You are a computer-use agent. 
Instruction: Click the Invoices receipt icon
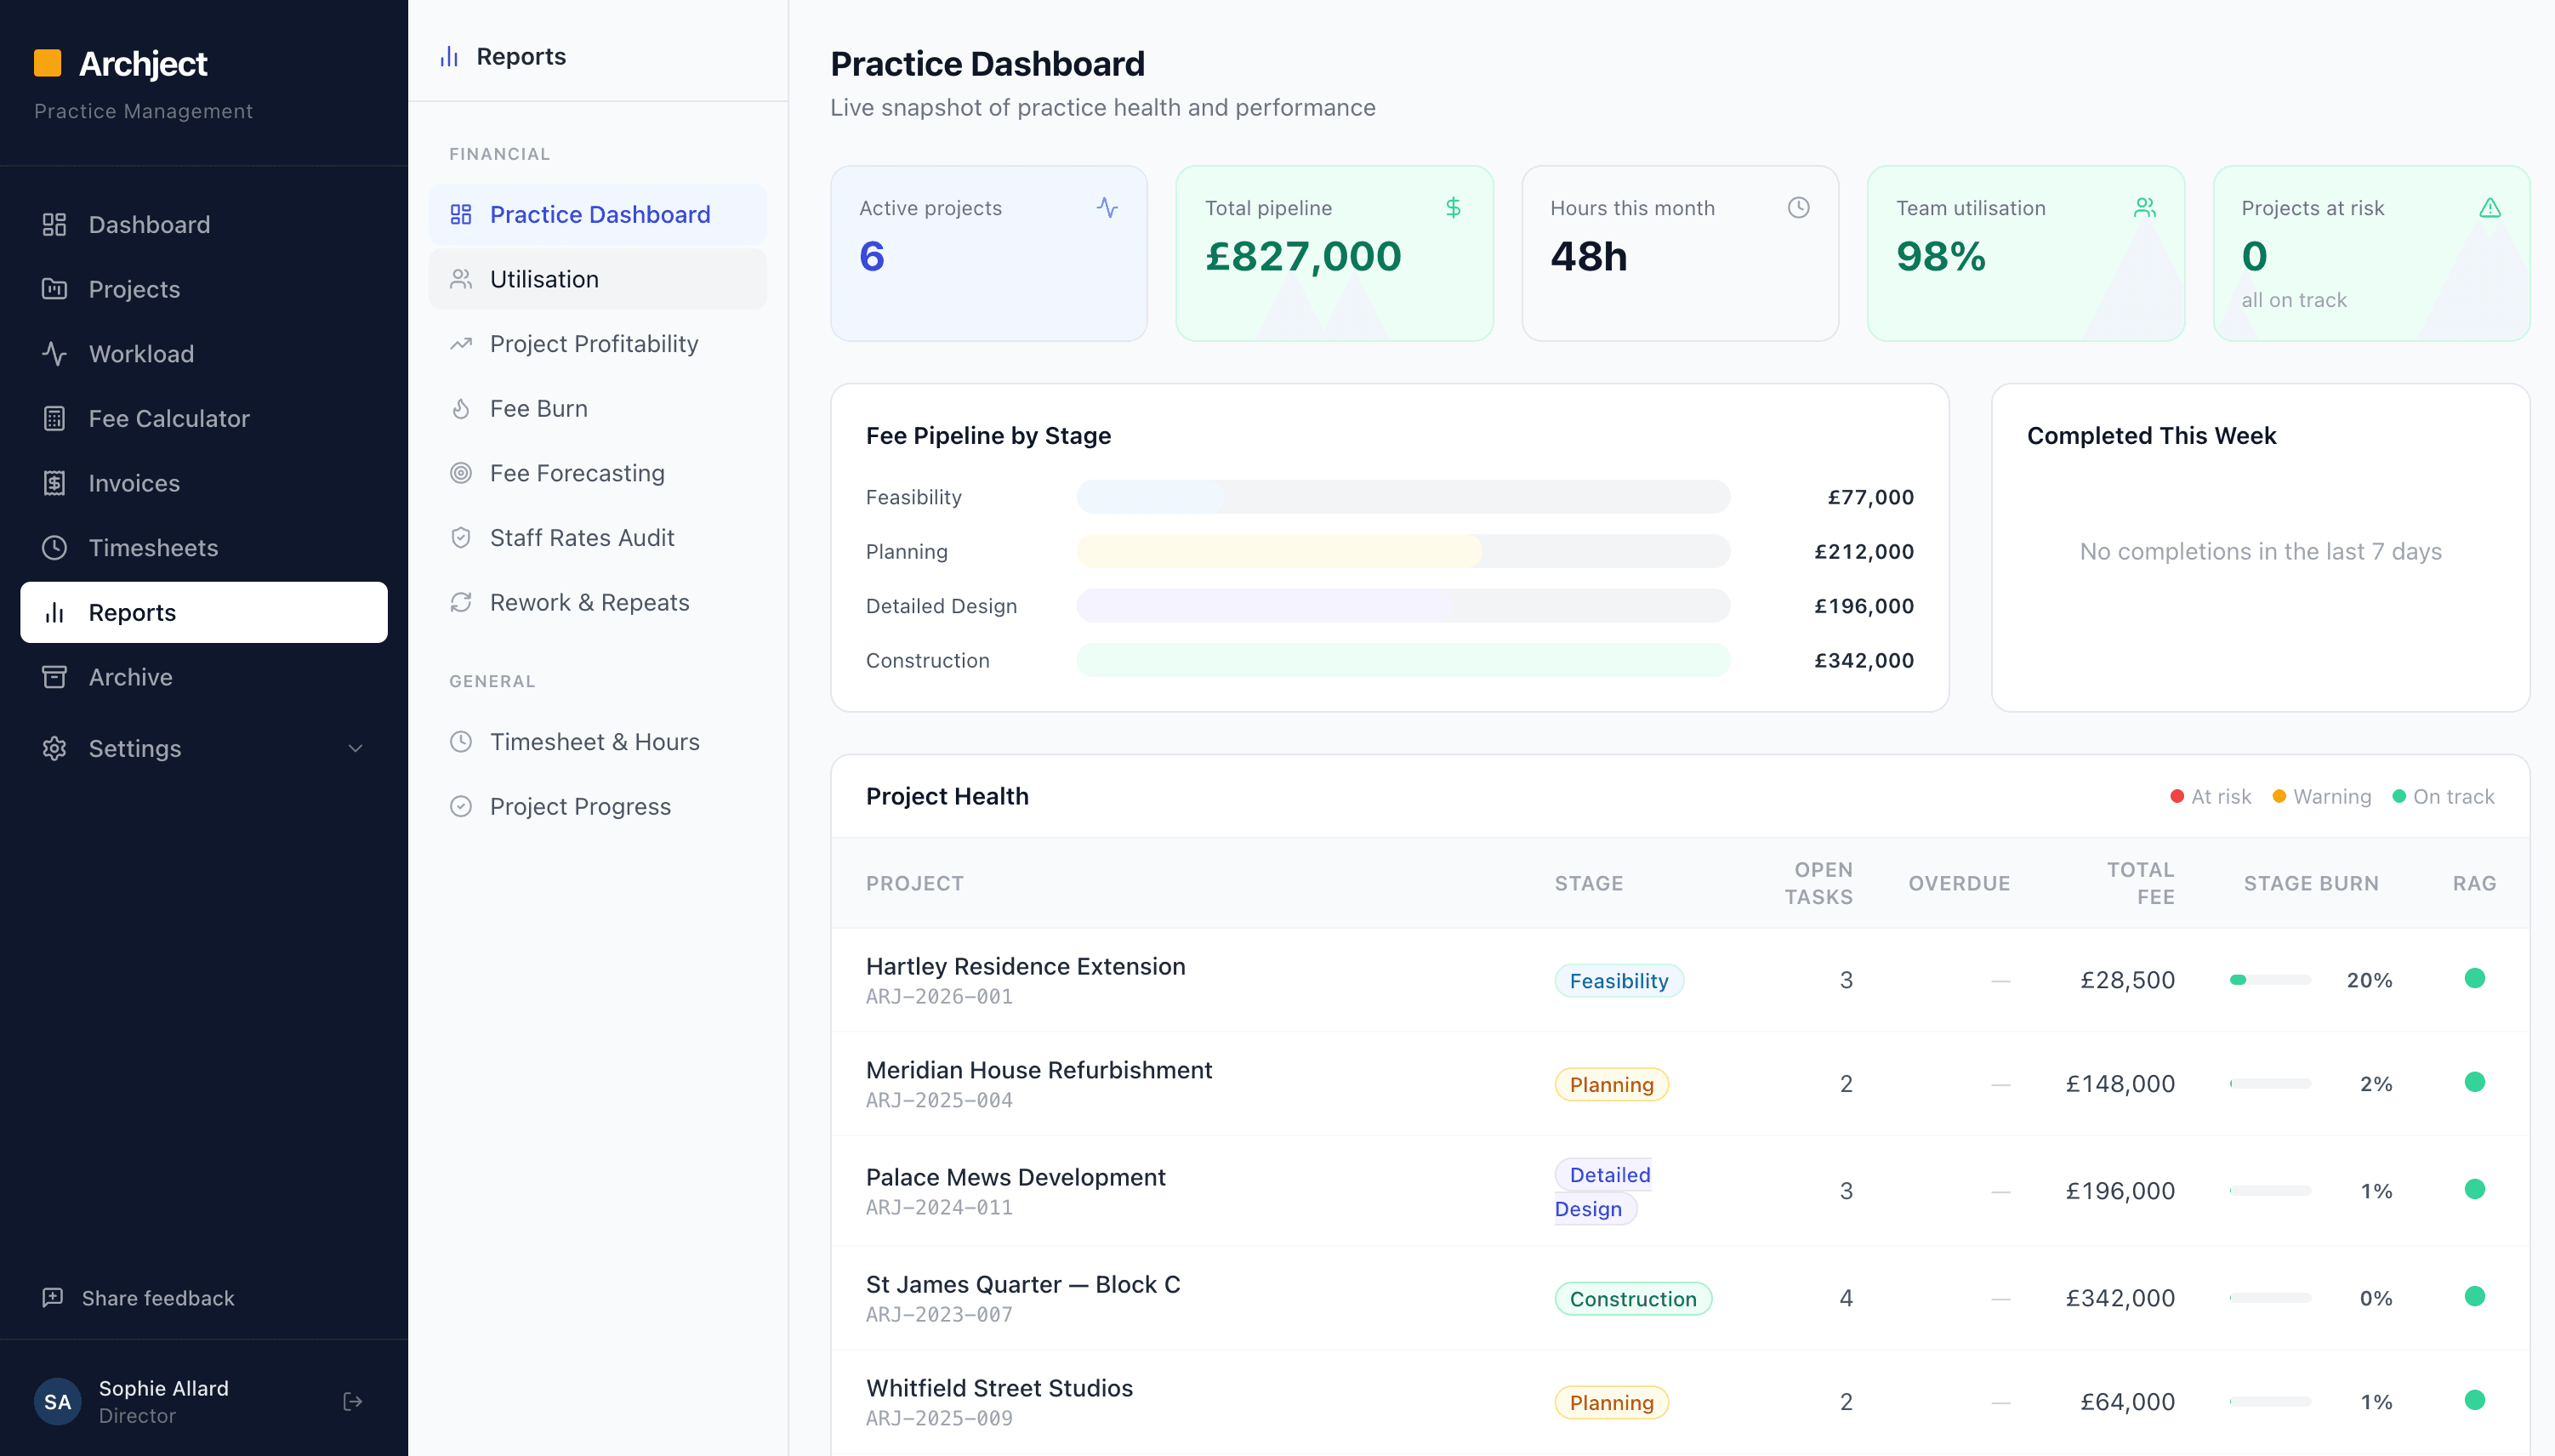[54, 483]
